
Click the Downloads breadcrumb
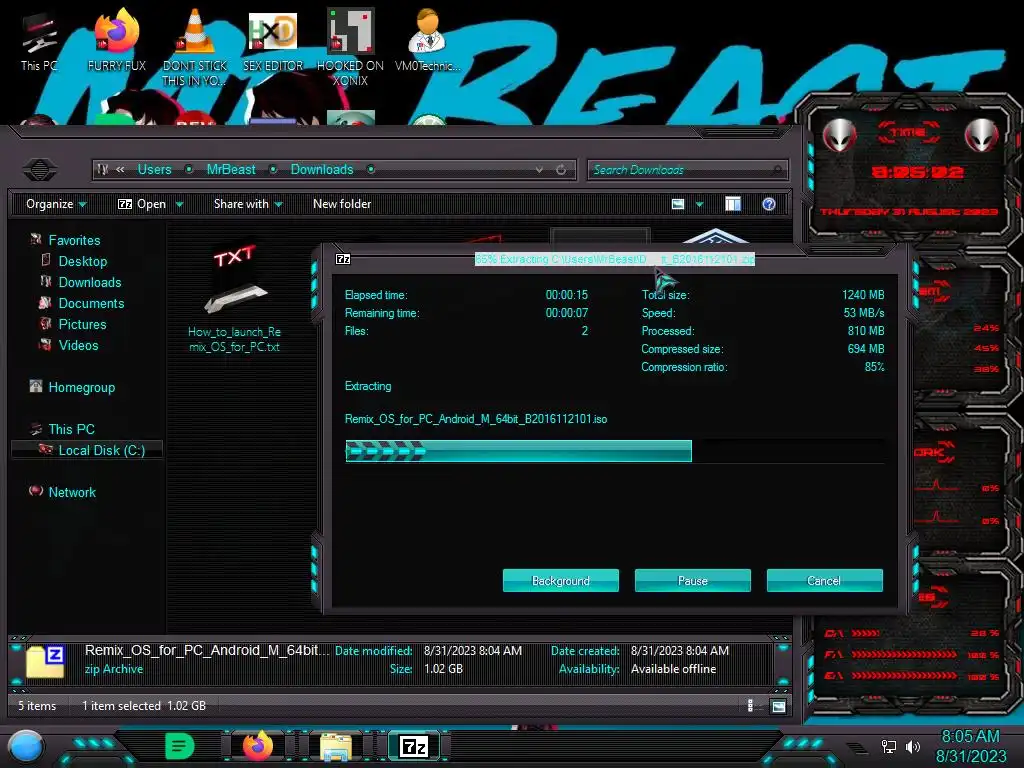tap(322, 170)
